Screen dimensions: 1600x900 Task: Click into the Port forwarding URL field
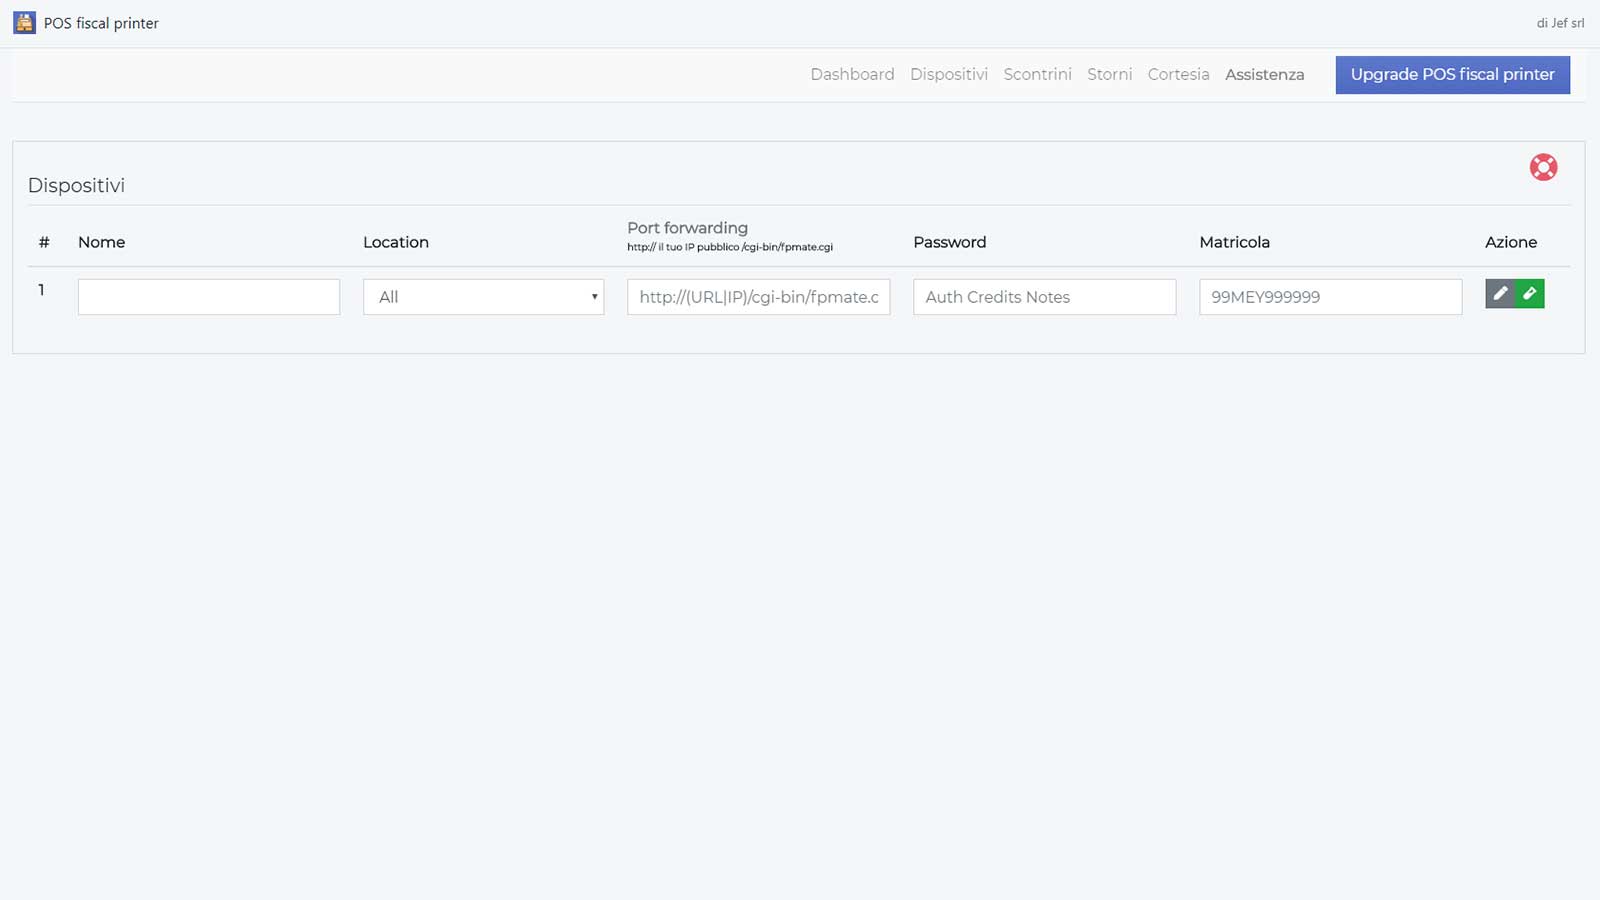758,297
